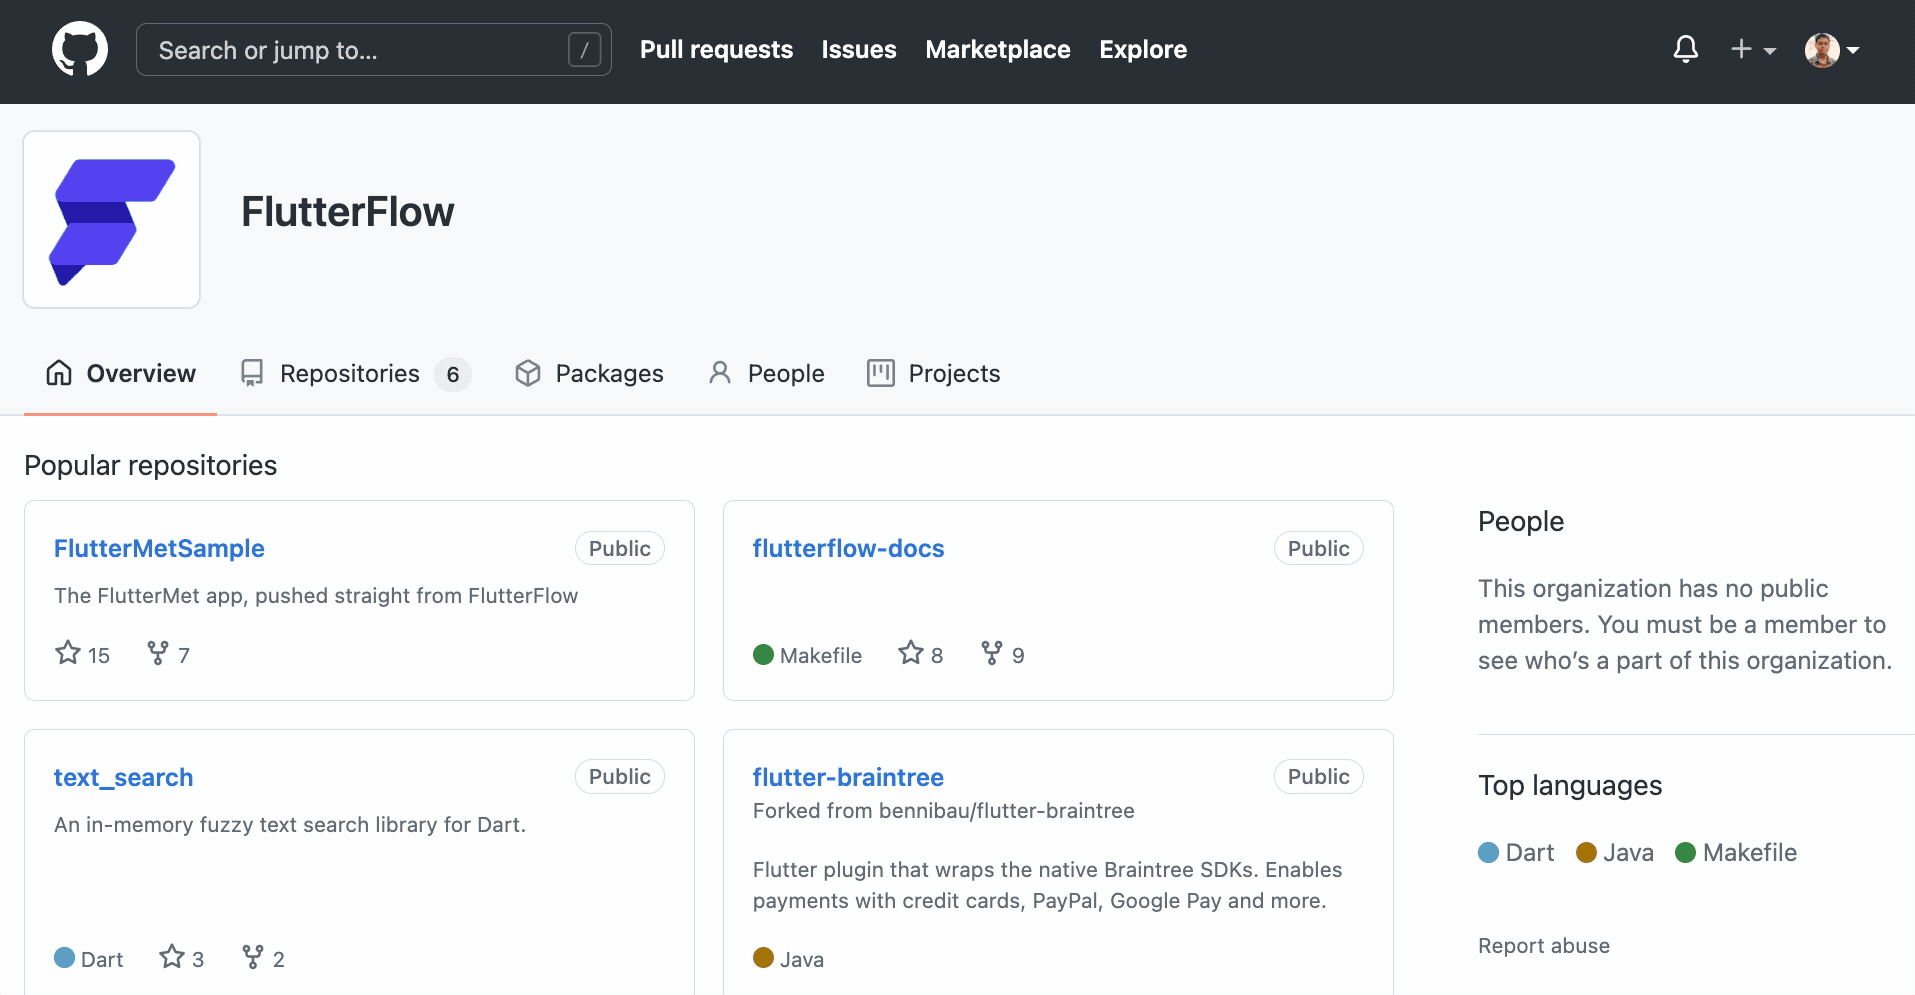The height and width of the screenshot is (995, 1915).
Task: Open the Projects tab
Action: [x=934, y=373]
